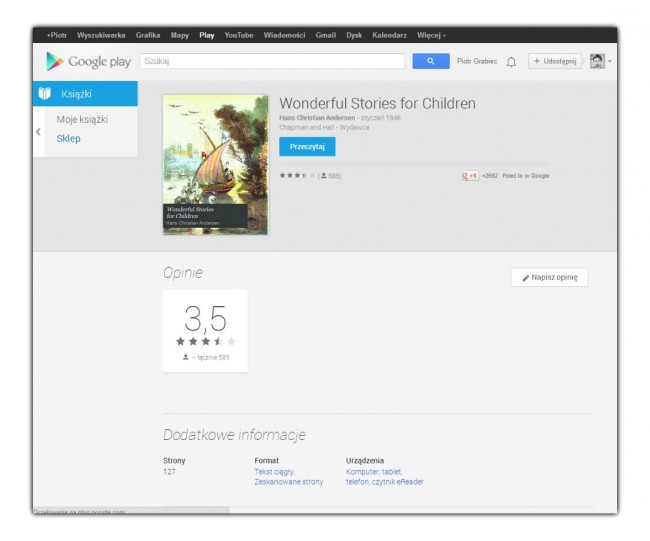Collapse sidebar with the left chevron
Image resolution: width=650 pixels, height=541 pixels.
pos(38,132)
